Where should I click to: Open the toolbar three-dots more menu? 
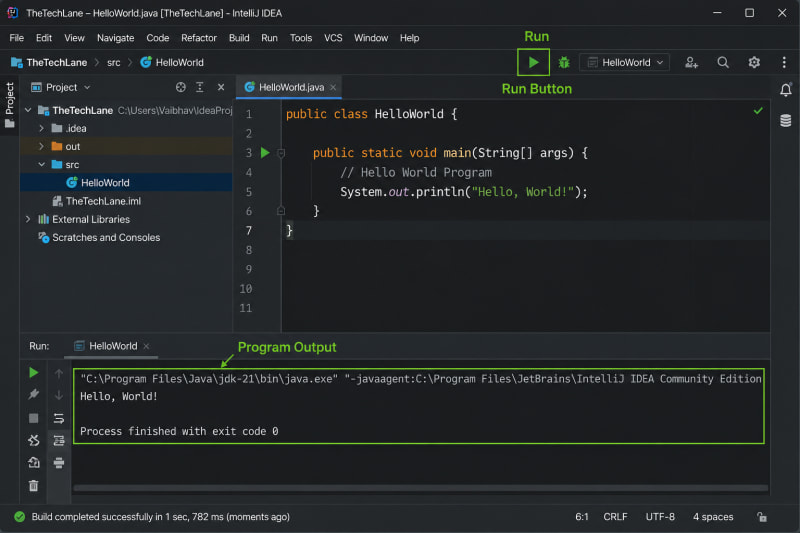784,62
